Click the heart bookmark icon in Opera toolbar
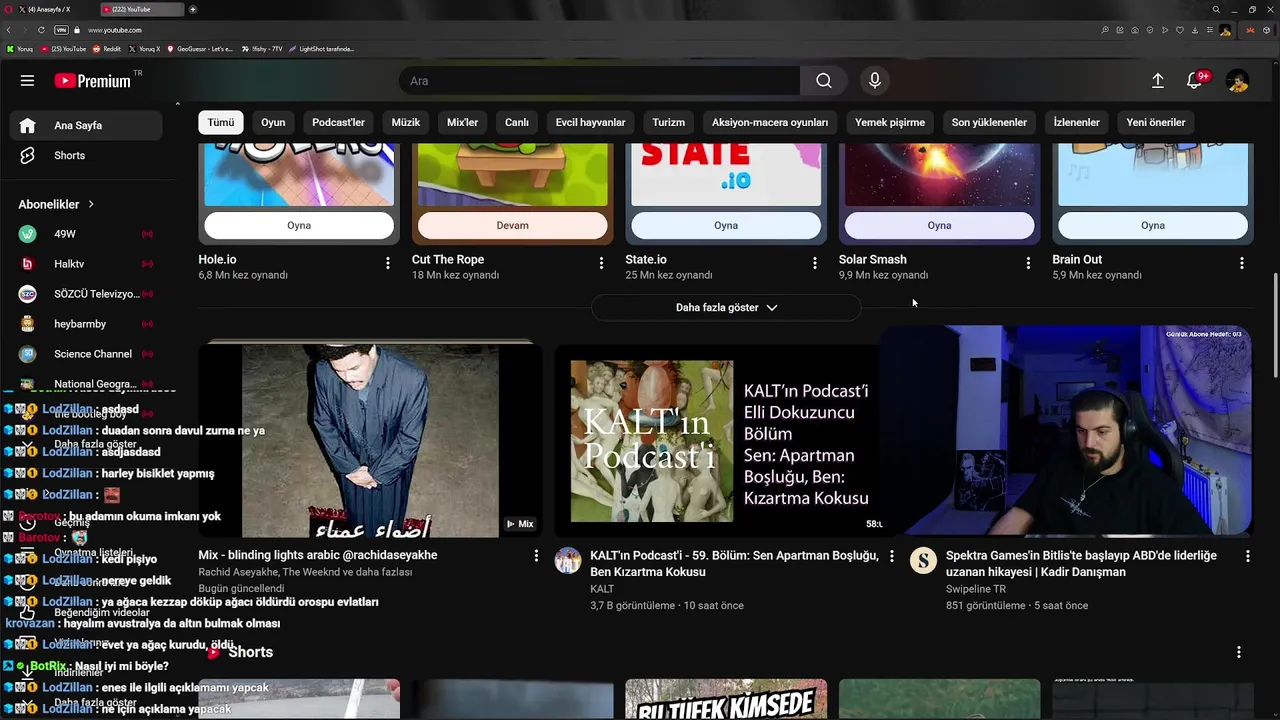 [x=1179, y=30]
